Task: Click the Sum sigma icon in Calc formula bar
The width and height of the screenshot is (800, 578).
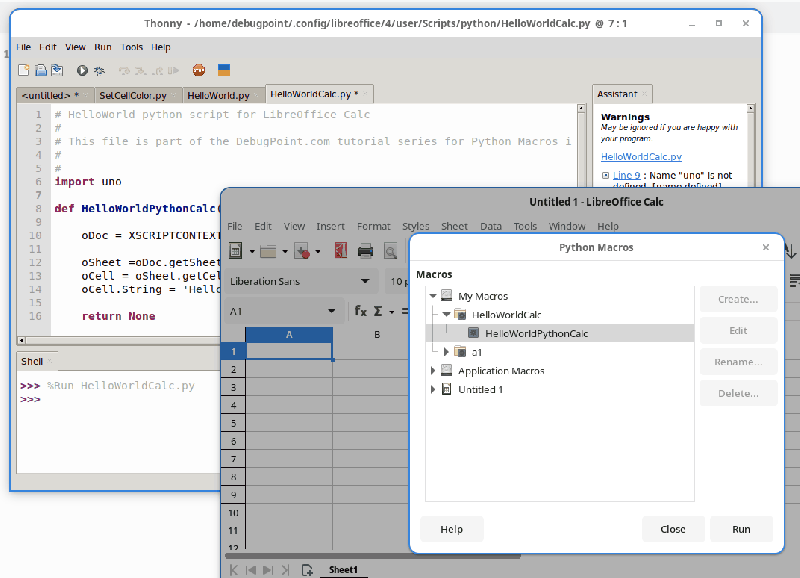Action: coord(378,311)
